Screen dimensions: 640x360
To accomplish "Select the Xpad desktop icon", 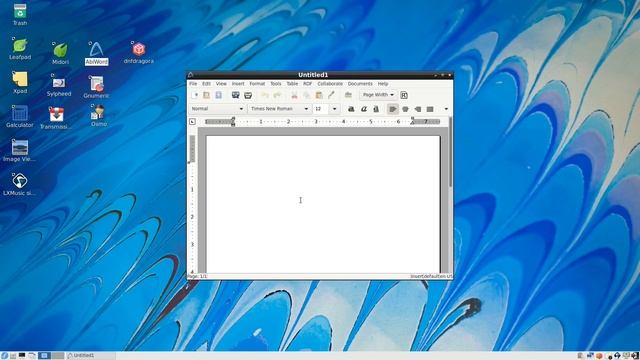I will [x=20, y=82].
